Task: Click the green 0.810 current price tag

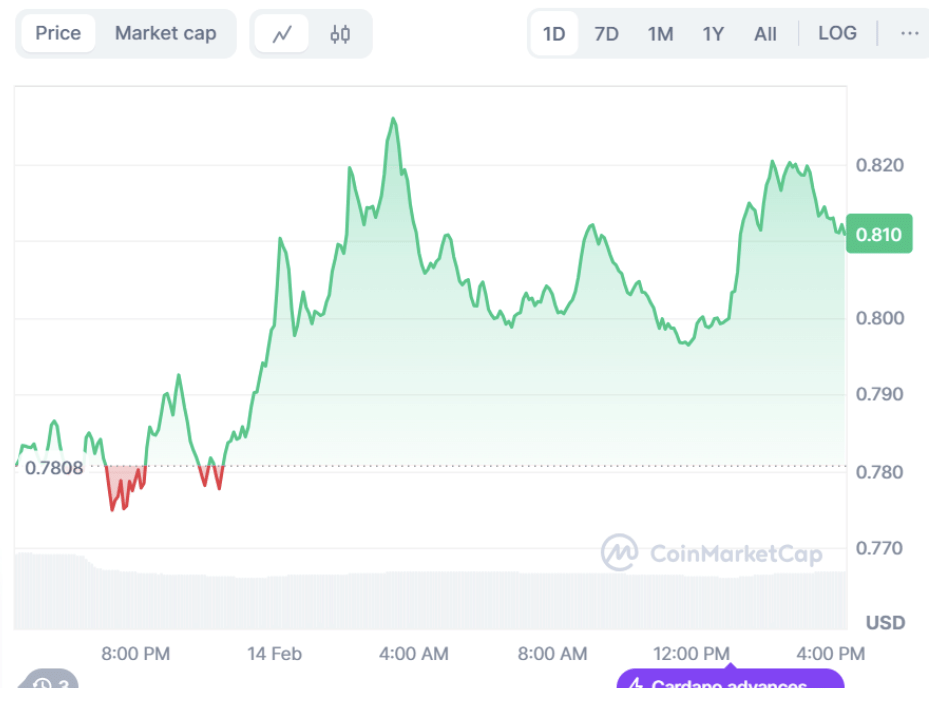Action: (878, 235)
